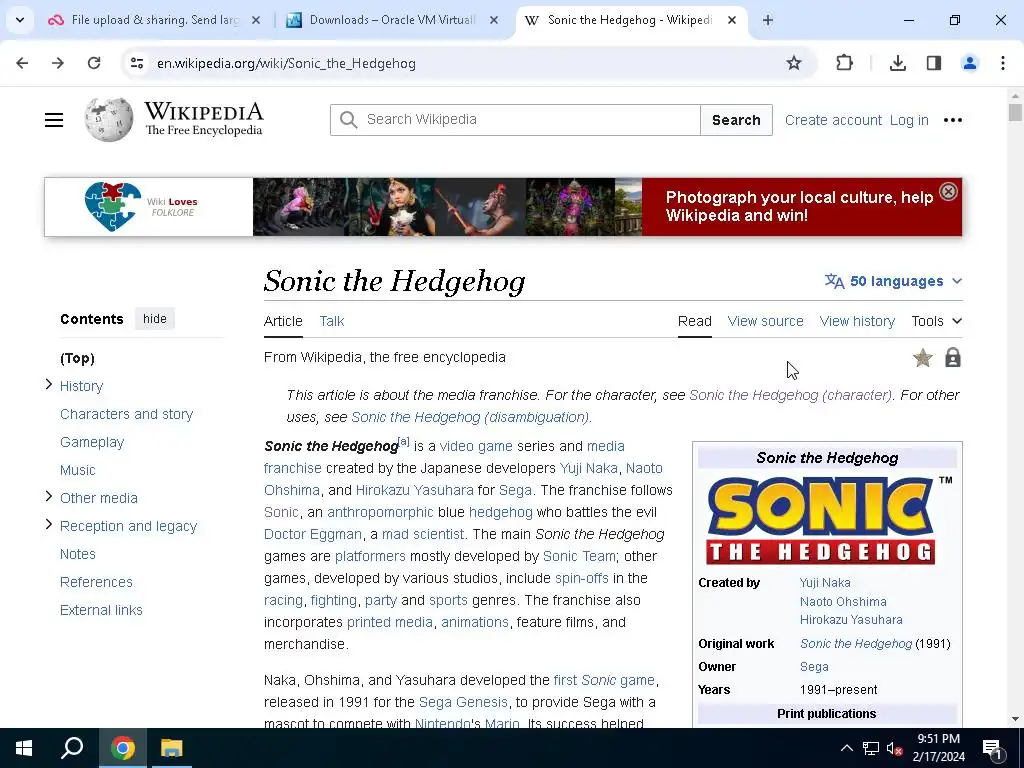Jump to Music section in contents
The height and width of the screenshot is (768, 1024).
click(x=78, y=470)
